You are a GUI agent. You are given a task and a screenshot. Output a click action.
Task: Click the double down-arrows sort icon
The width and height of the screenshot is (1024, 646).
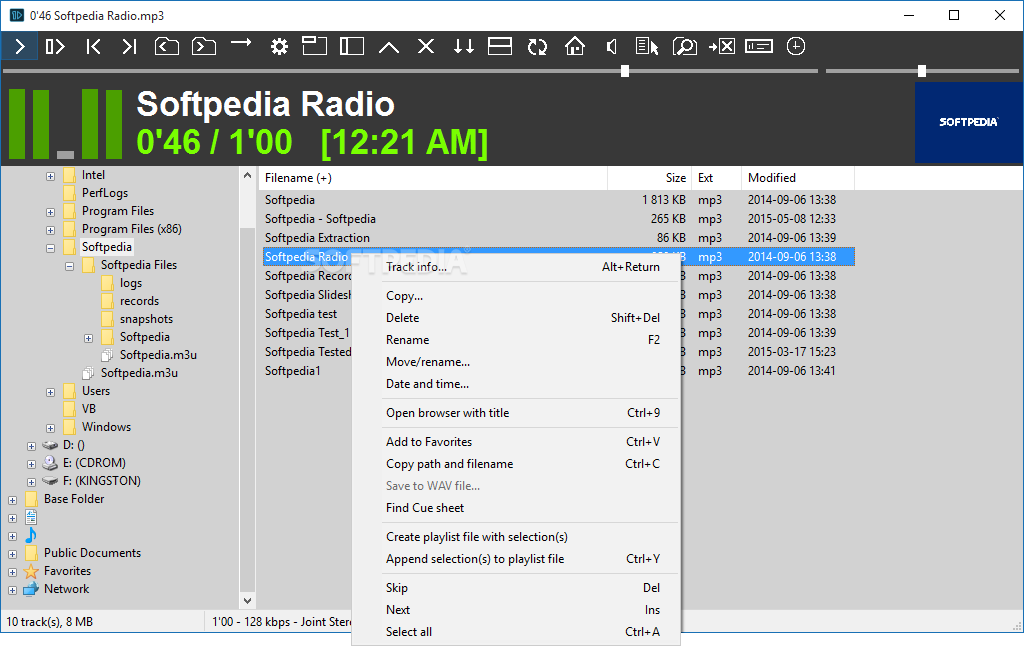coord(464,46)
